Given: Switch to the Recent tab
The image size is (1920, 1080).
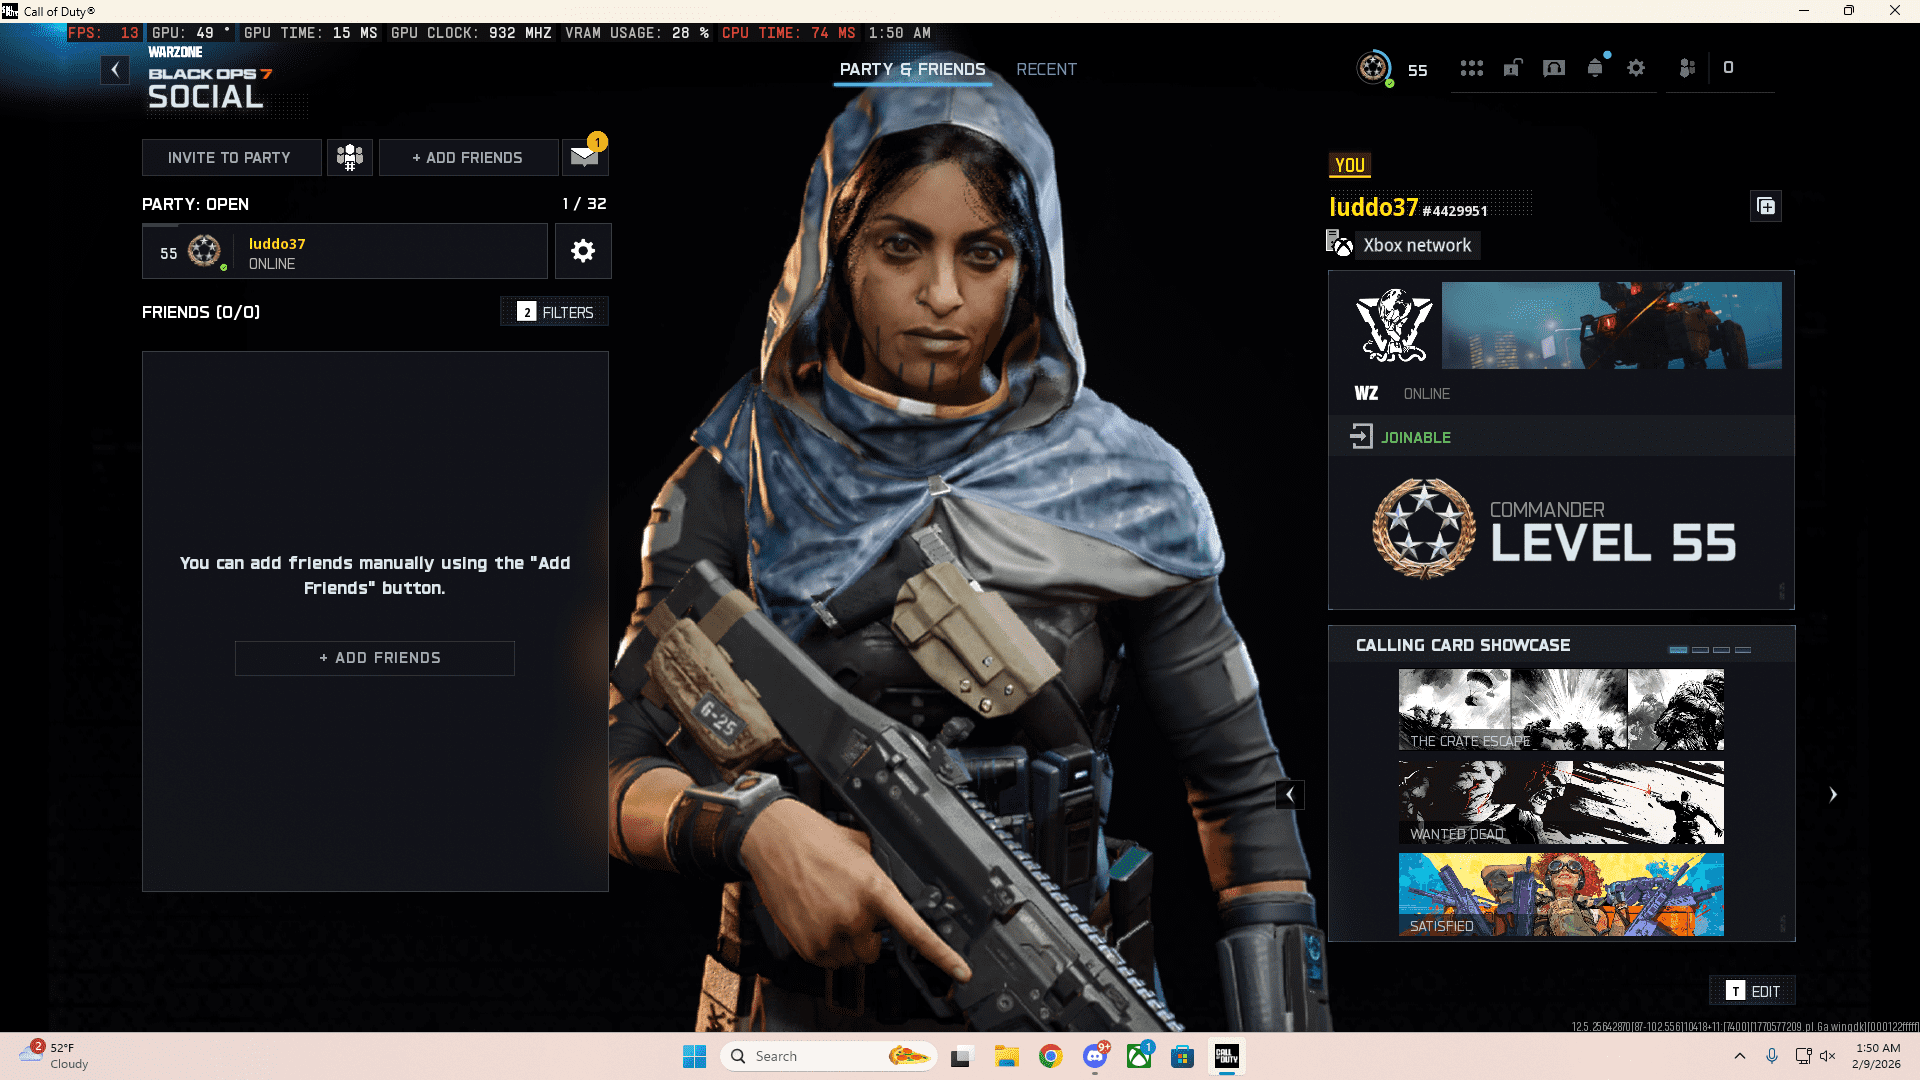Looking at the screenshot, I should (1046, 69).
